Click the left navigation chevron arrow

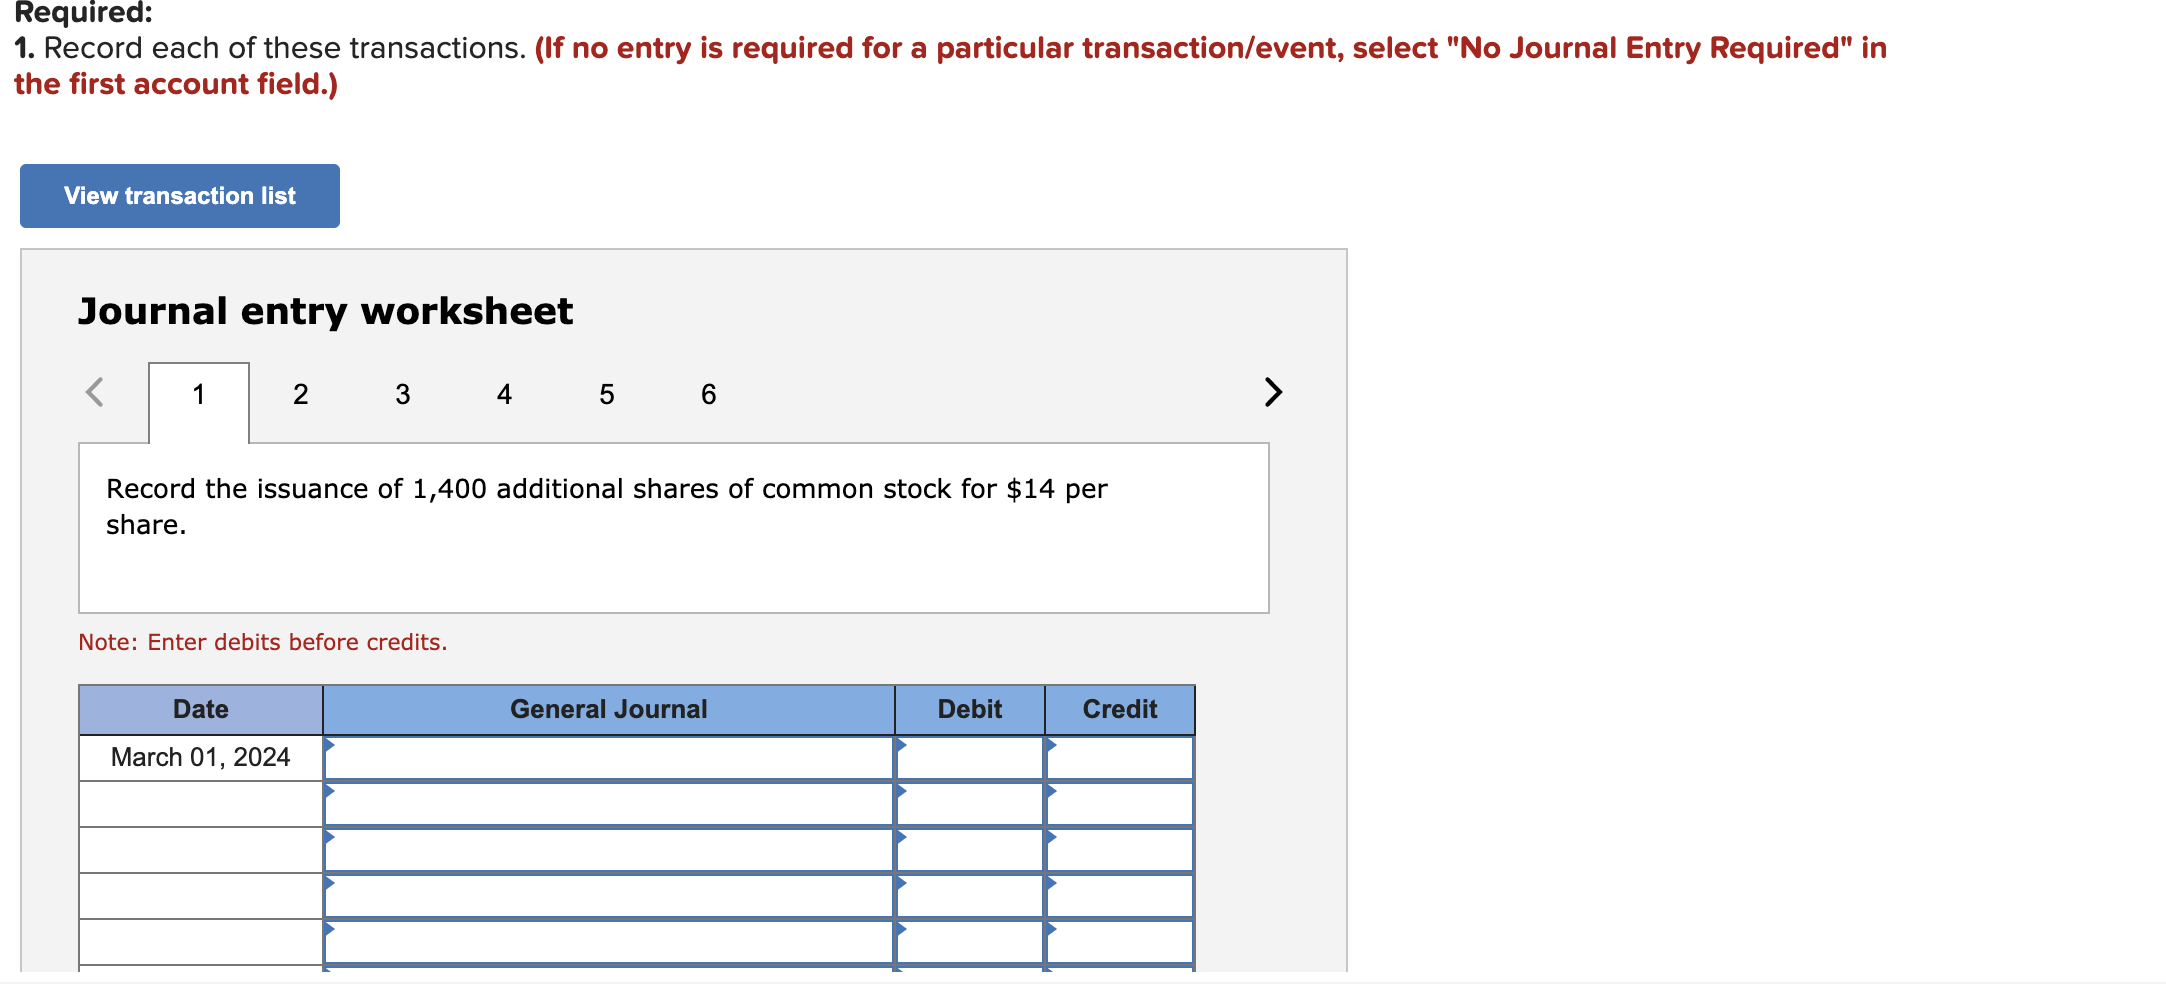point(95,392)
